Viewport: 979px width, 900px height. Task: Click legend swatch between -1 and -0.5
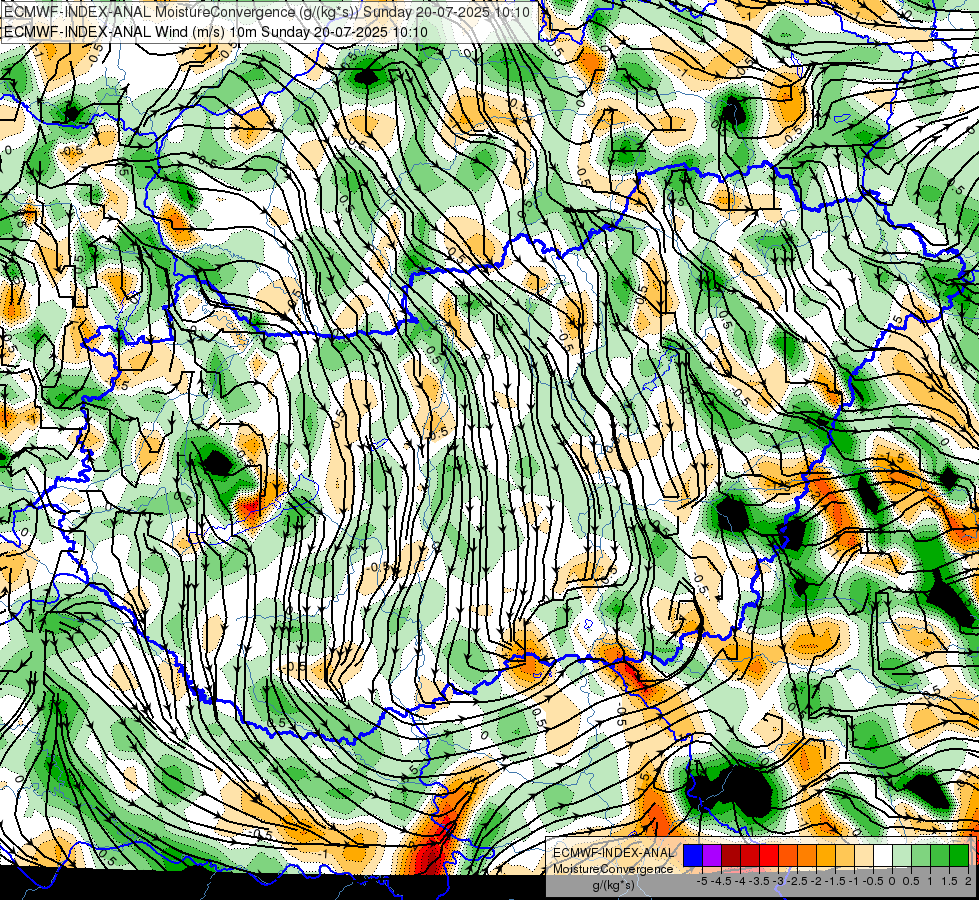point(864,855)
